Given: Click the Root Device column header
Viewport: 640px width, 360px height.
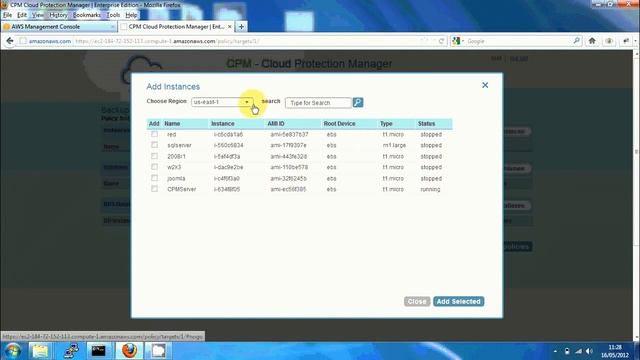Looking at the screenshot, I should pyautogui.click(x=340, y=123).
